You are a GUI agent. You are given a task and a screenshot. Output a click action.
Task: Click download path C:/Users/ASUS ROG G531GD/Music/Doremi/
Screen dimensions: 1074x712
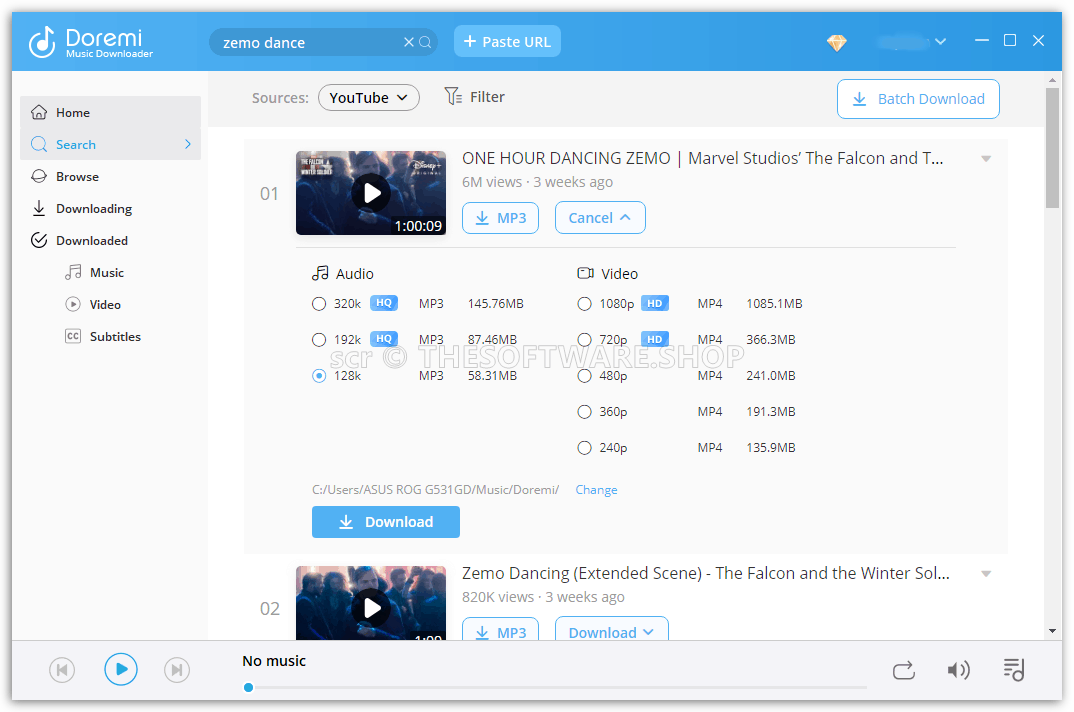click(436, 490)
